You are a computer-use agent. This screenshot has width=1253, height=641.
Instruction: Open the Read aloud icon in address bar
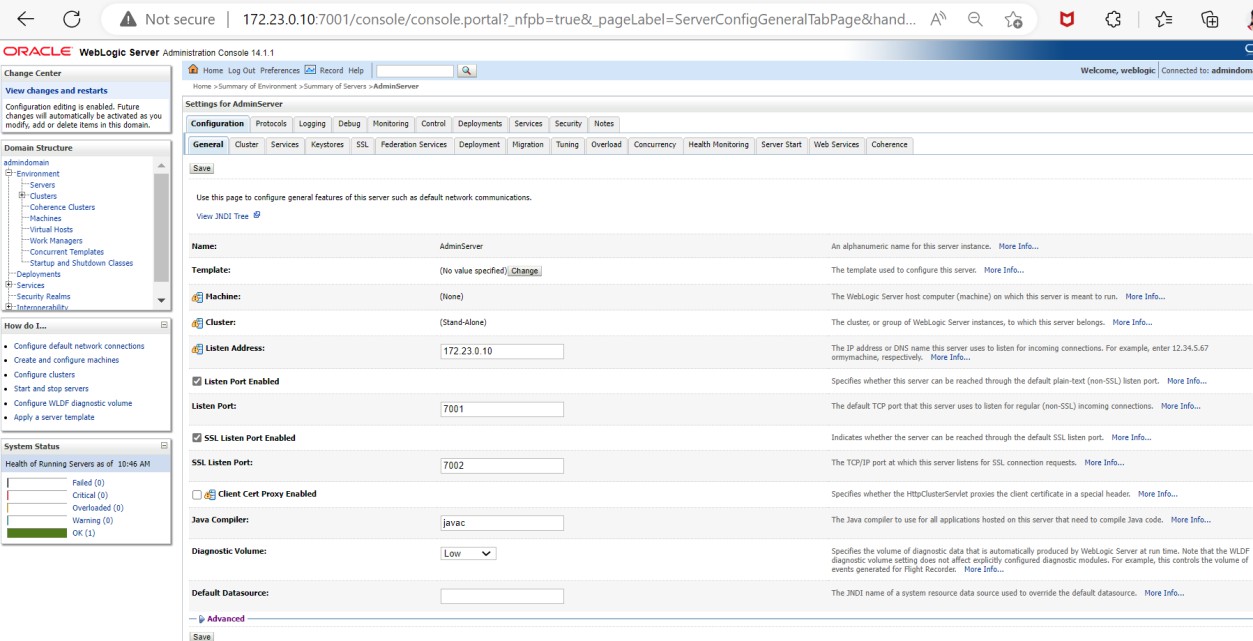tap(938, 19)
